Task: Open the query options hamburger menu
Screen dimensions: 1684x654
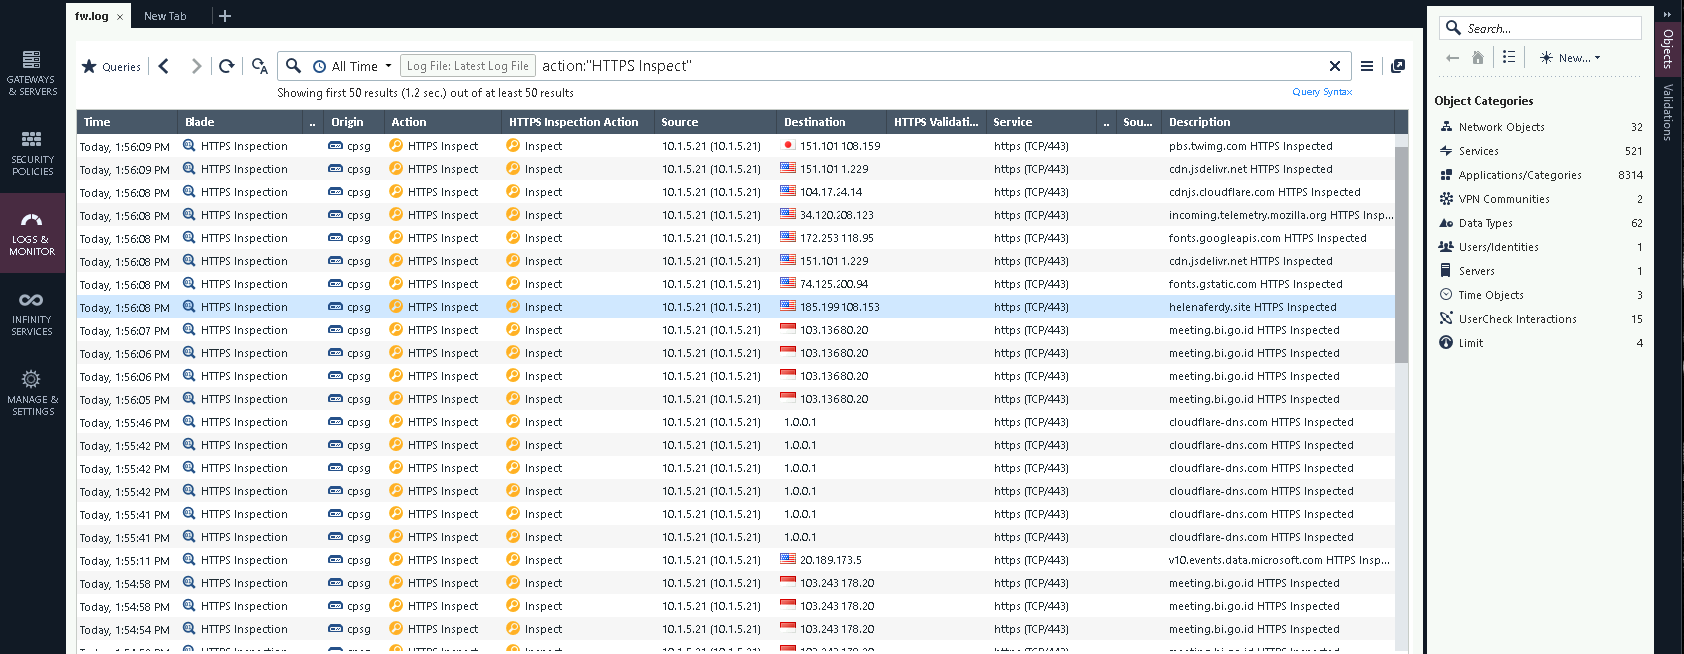Action: coord(1367,66)
